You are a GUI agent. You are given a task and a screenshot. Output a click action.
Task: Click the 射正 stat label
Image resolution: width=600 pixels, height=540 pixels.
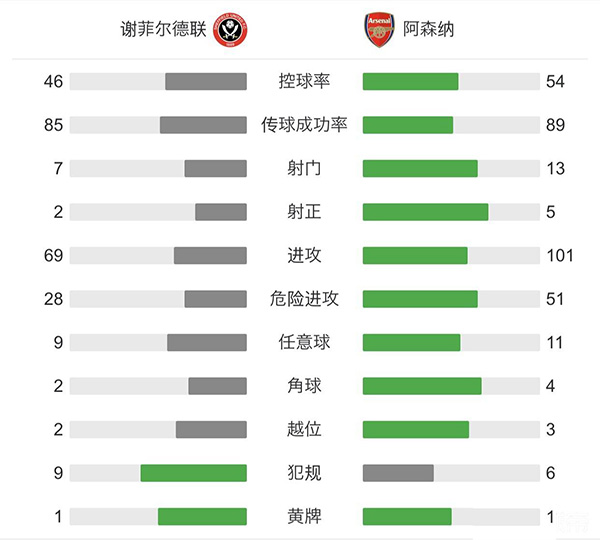coord(304,212)
